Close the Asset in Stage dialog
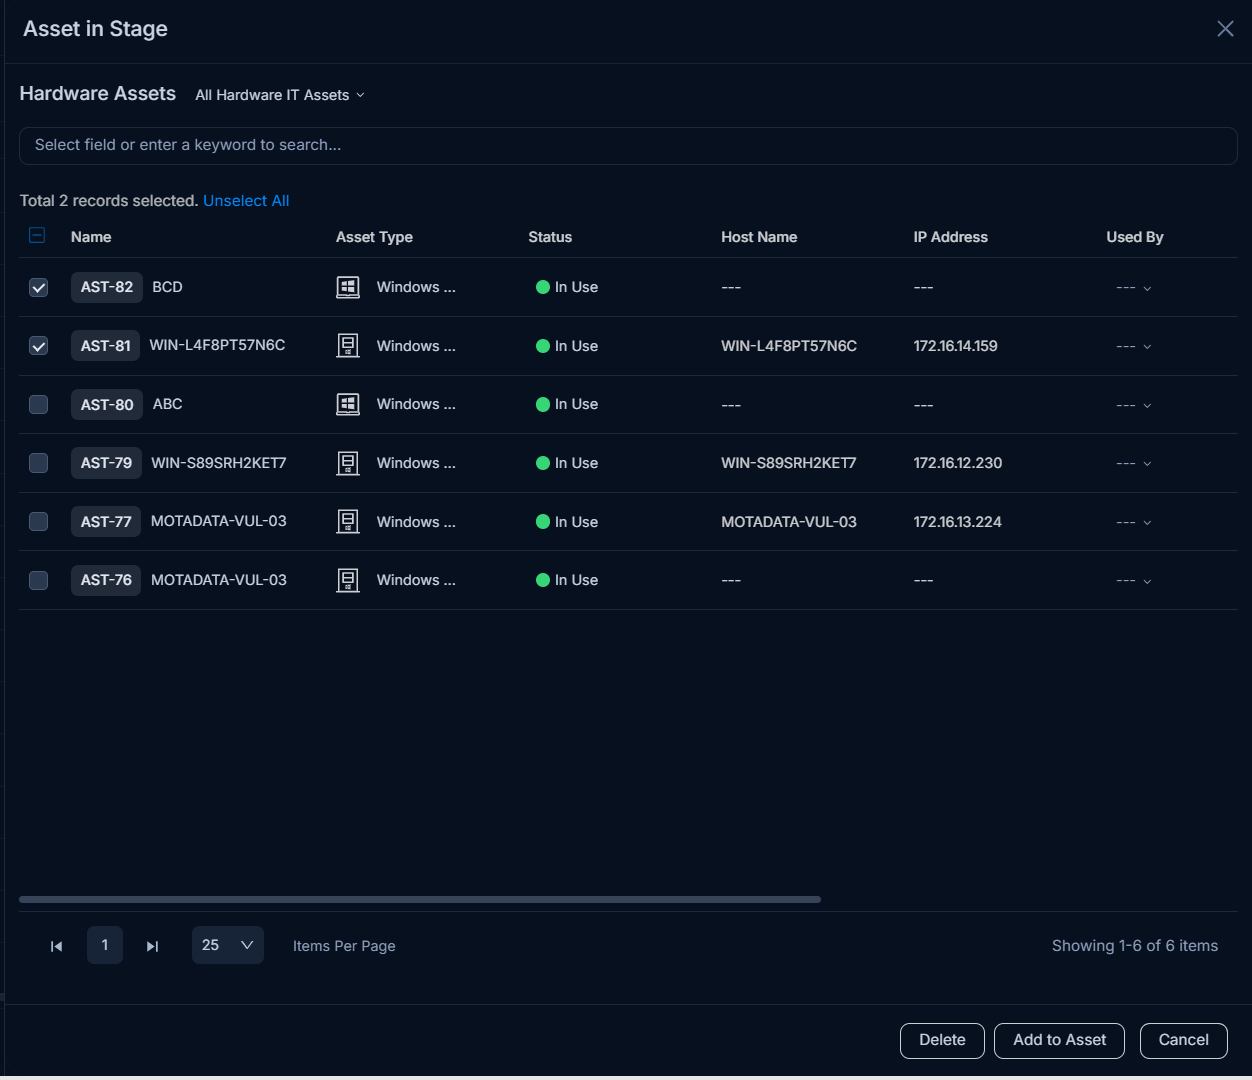Image resolution: width=1252 pixels, height=1080 pixels. [x=1225, y=29]
